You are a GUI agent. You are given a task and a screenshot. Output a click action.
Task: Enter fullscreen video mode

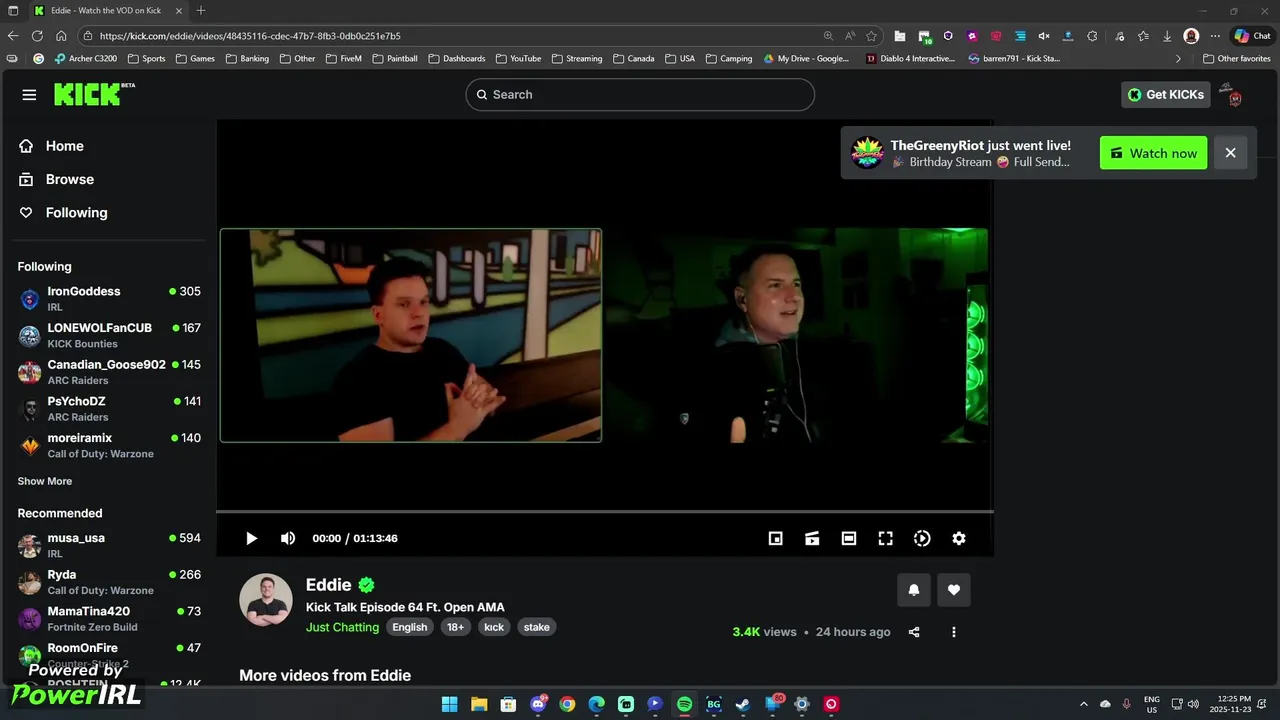click(x=885, y=538)
